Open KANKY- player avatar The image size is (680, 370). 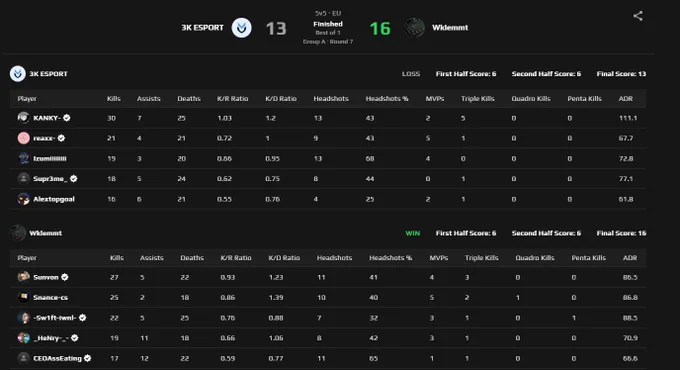pos(23,118)
